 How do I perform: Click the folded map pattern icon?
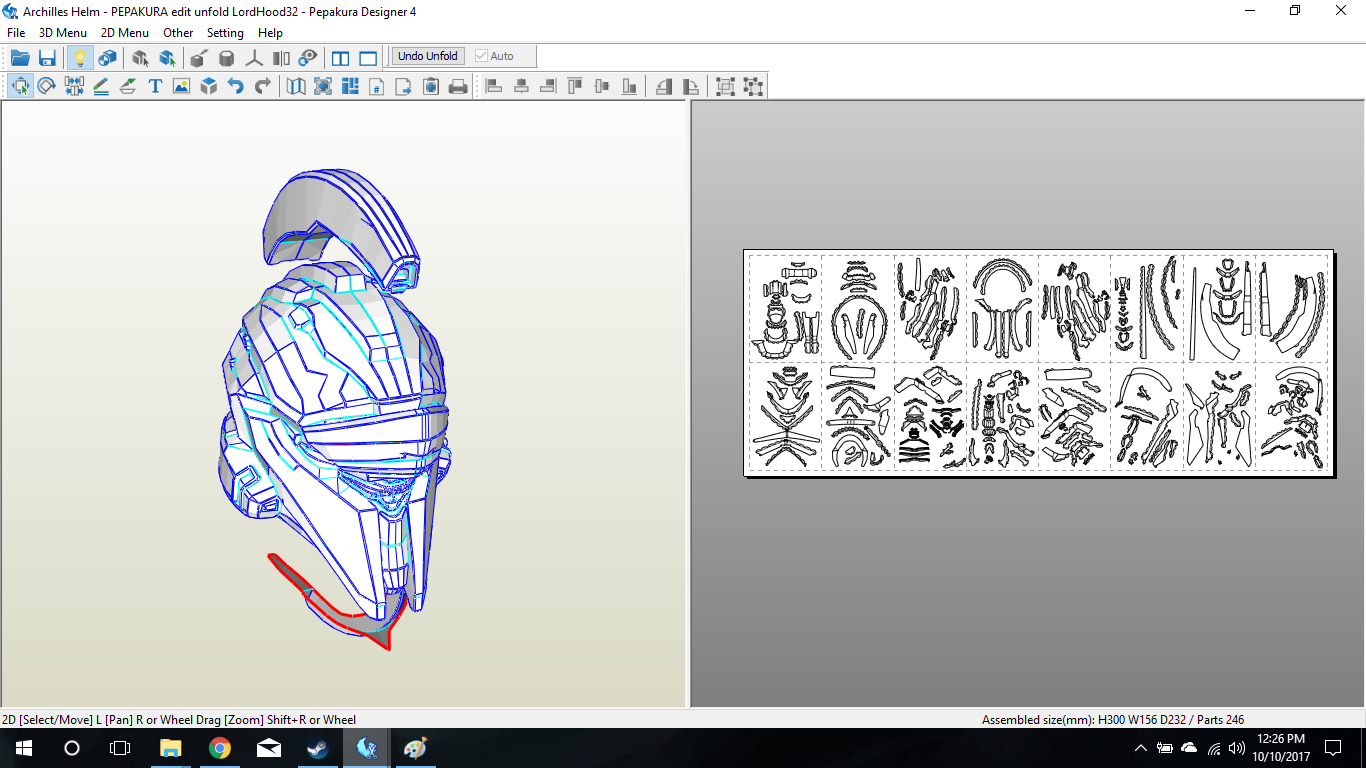click(296, 86)
